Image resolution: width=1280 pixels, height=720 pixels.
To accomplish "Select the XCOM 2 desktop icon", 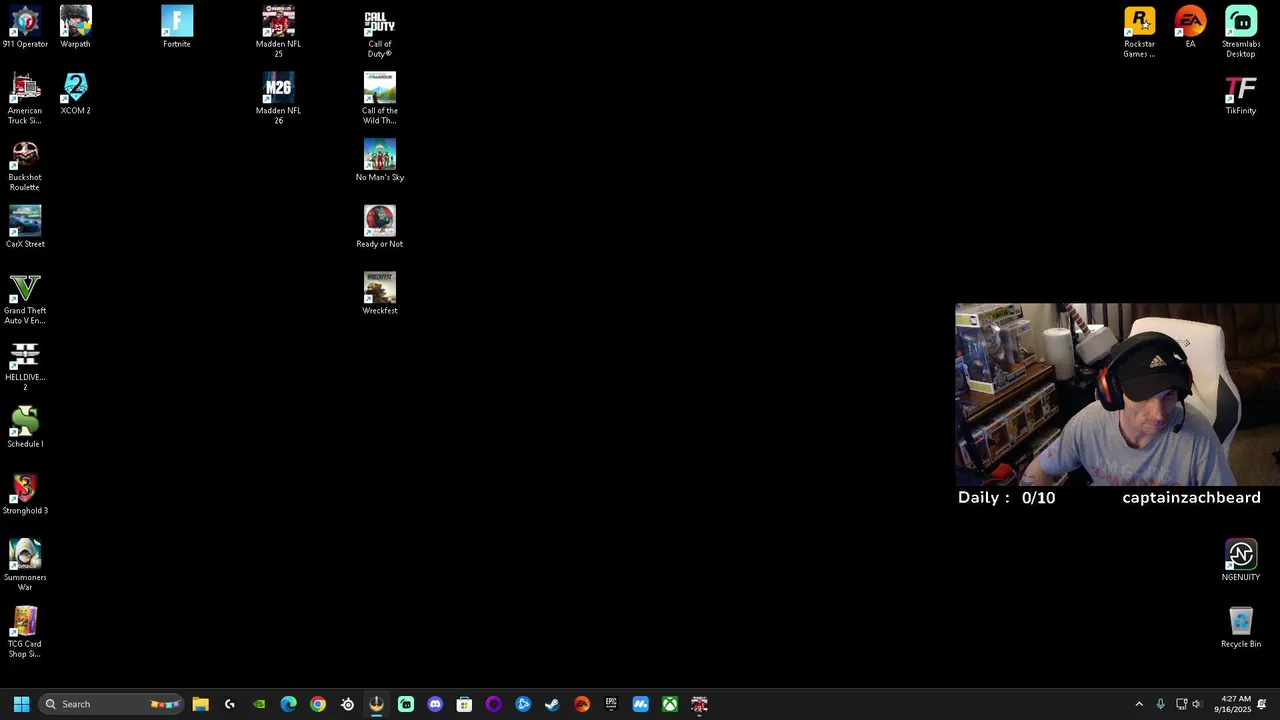I will pyautogui.click(x=75, y=93).
